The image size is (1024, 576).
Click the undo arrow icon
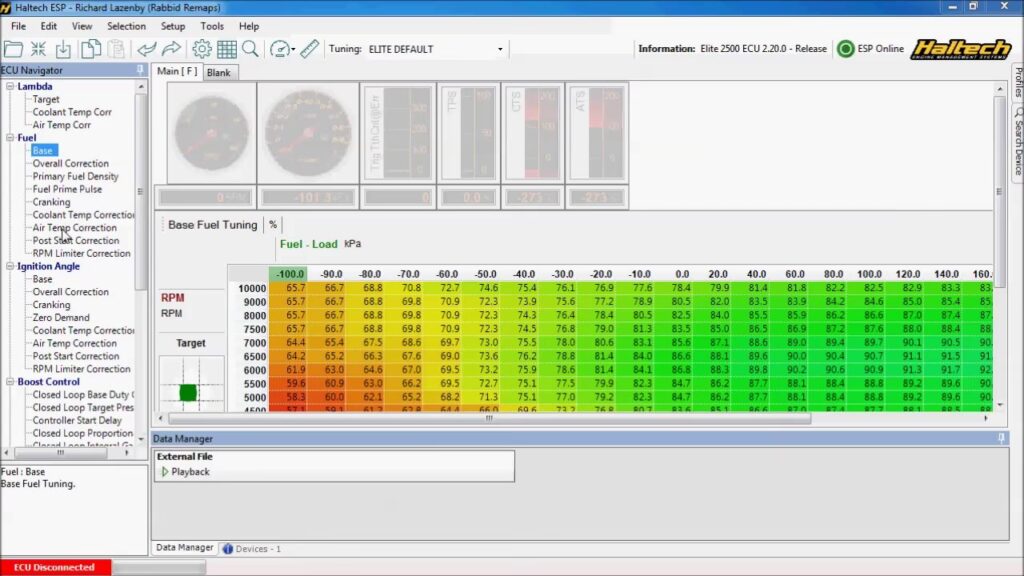coord(147,49)
